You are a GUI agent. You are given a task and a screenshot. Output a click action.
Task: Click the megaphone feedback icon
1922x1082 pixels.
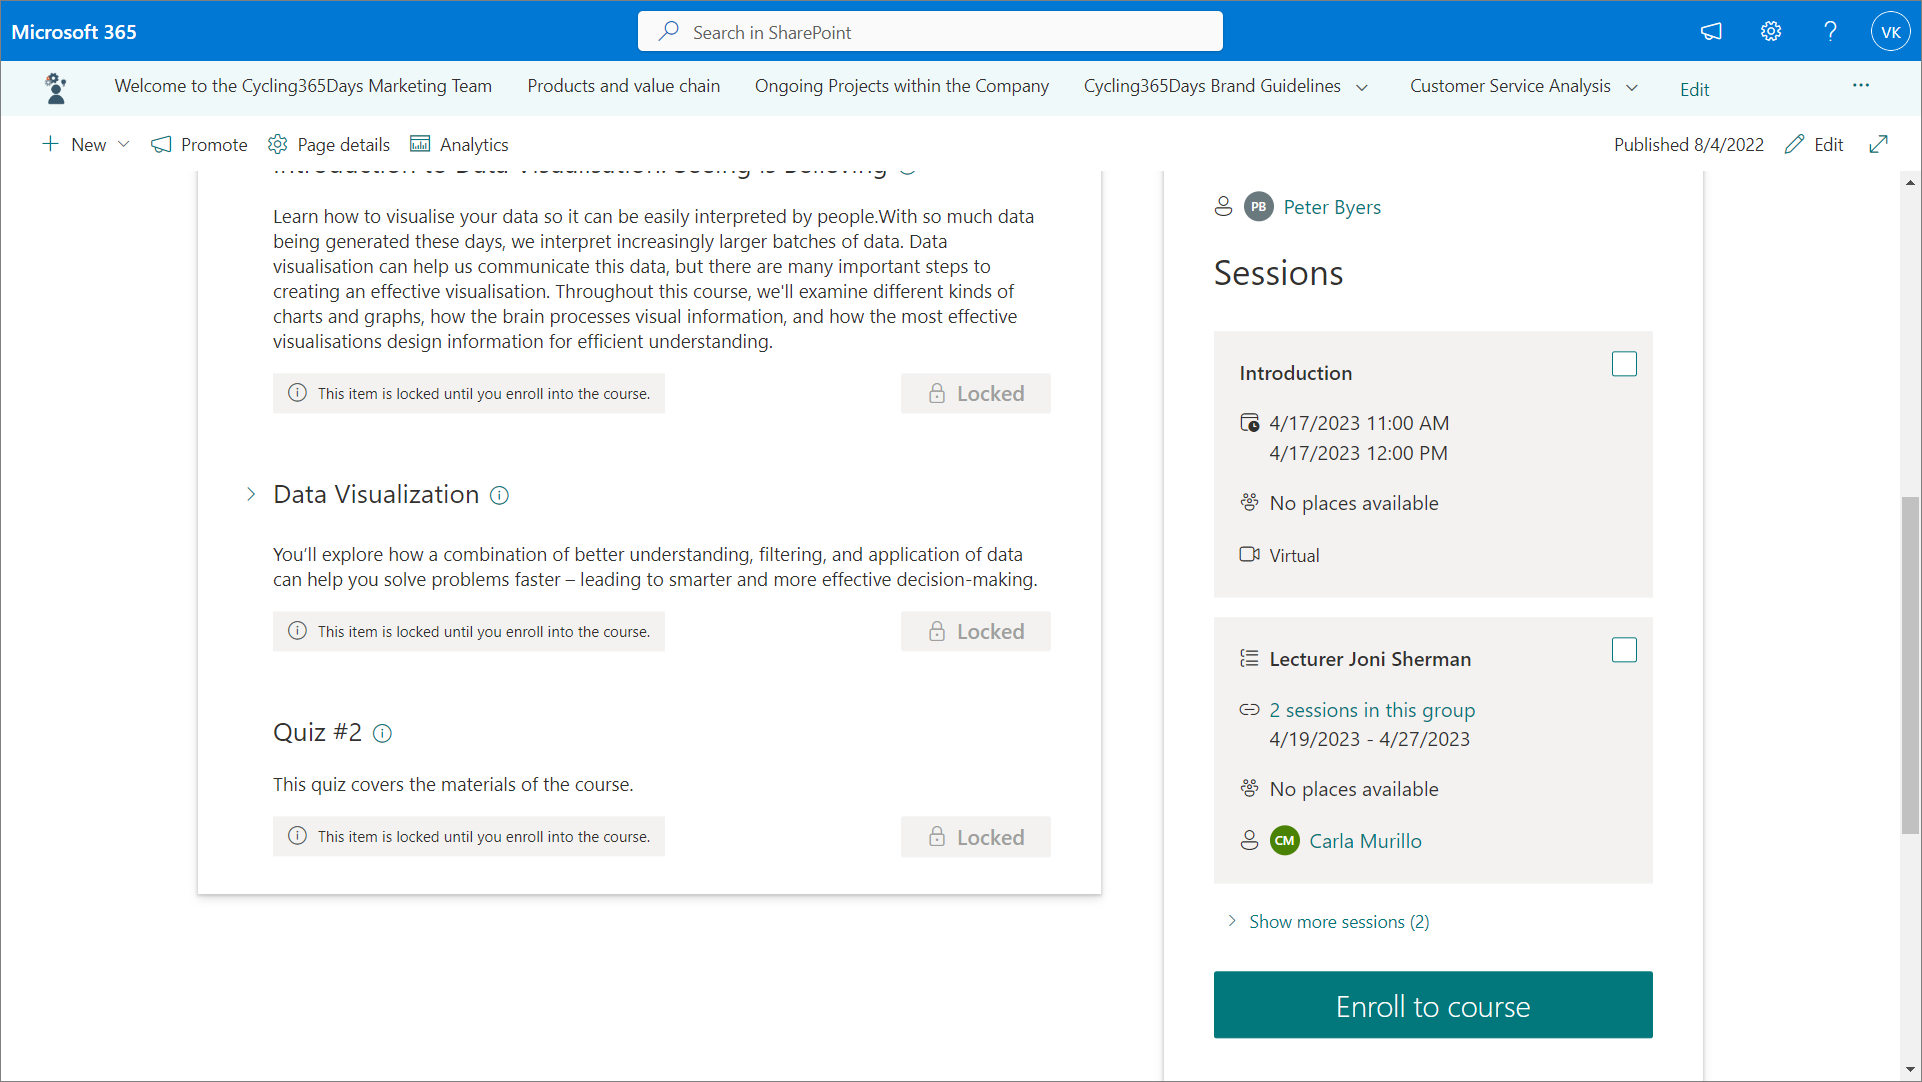point(1711,31)
